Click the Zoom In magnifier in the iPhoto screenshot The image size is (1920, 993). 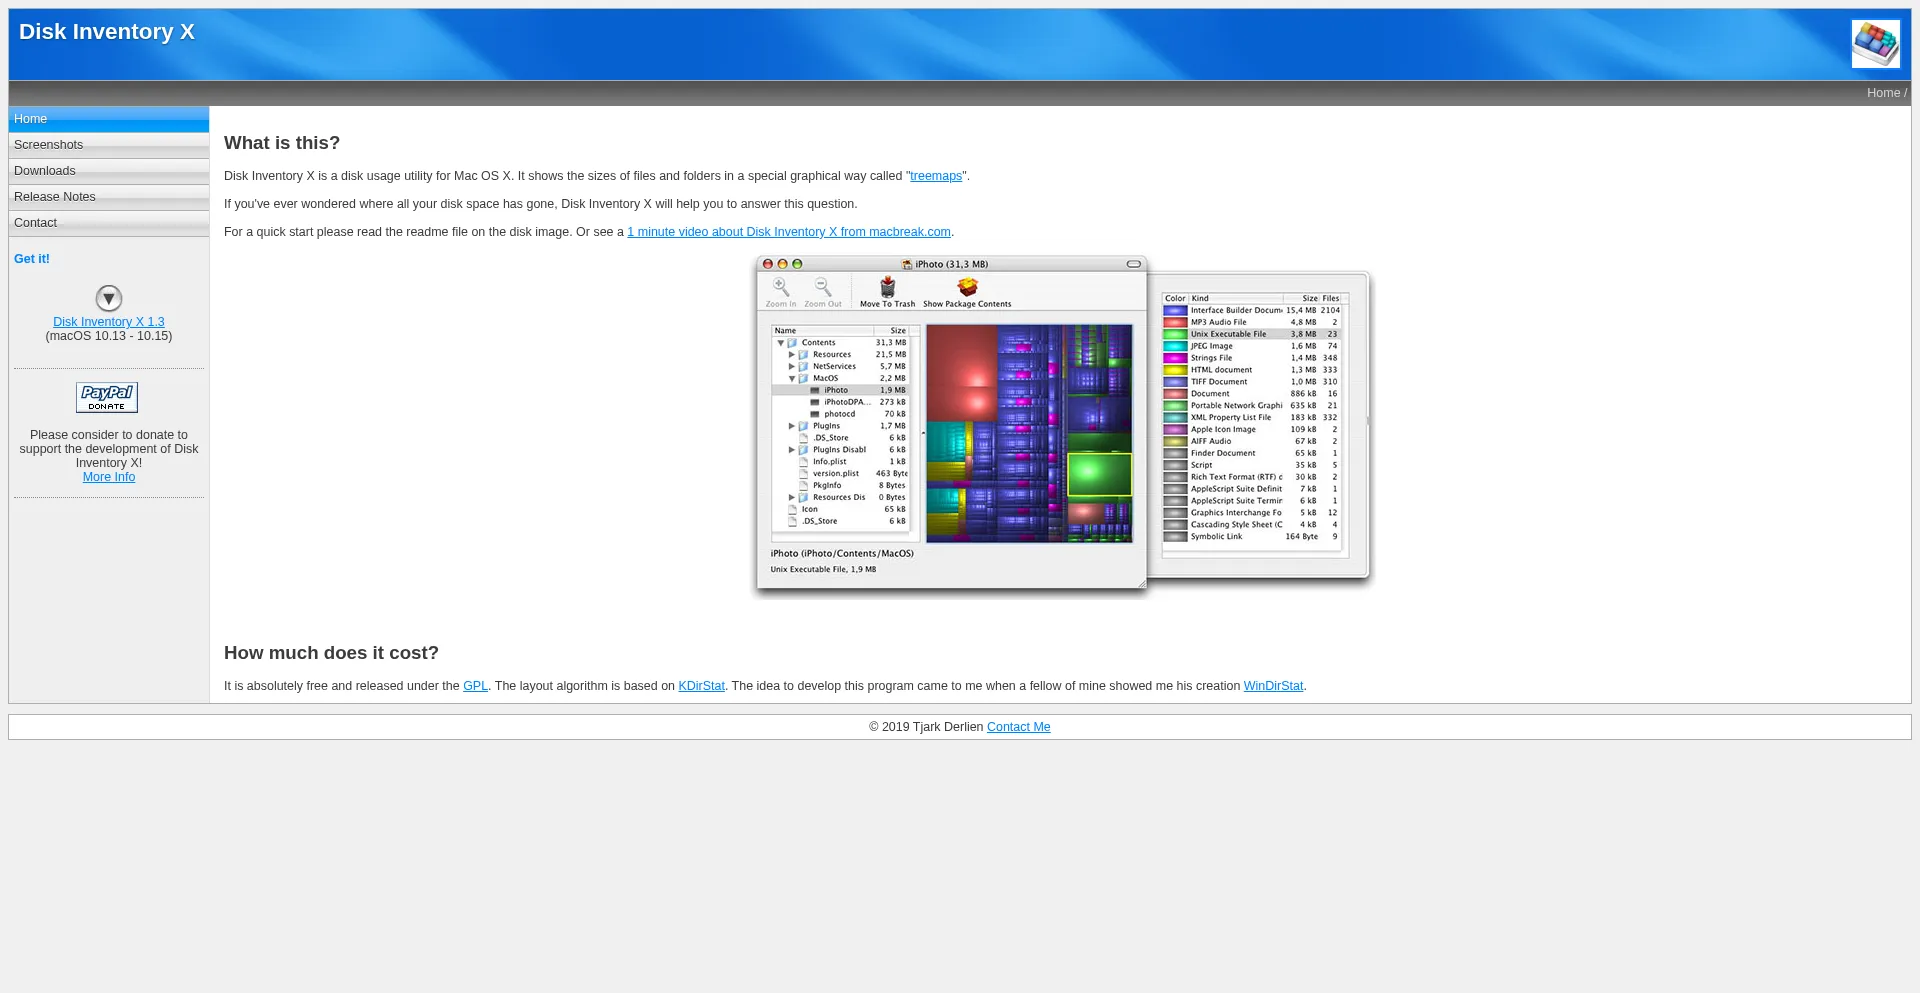781,288
